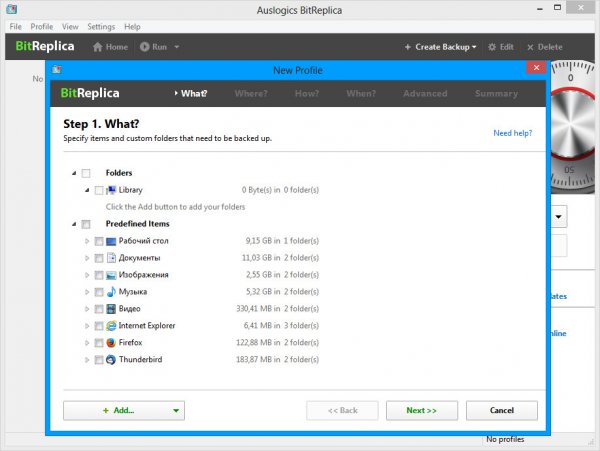Collapse the Library tree node
Screen dimensions: 600x451
[87, 190]
